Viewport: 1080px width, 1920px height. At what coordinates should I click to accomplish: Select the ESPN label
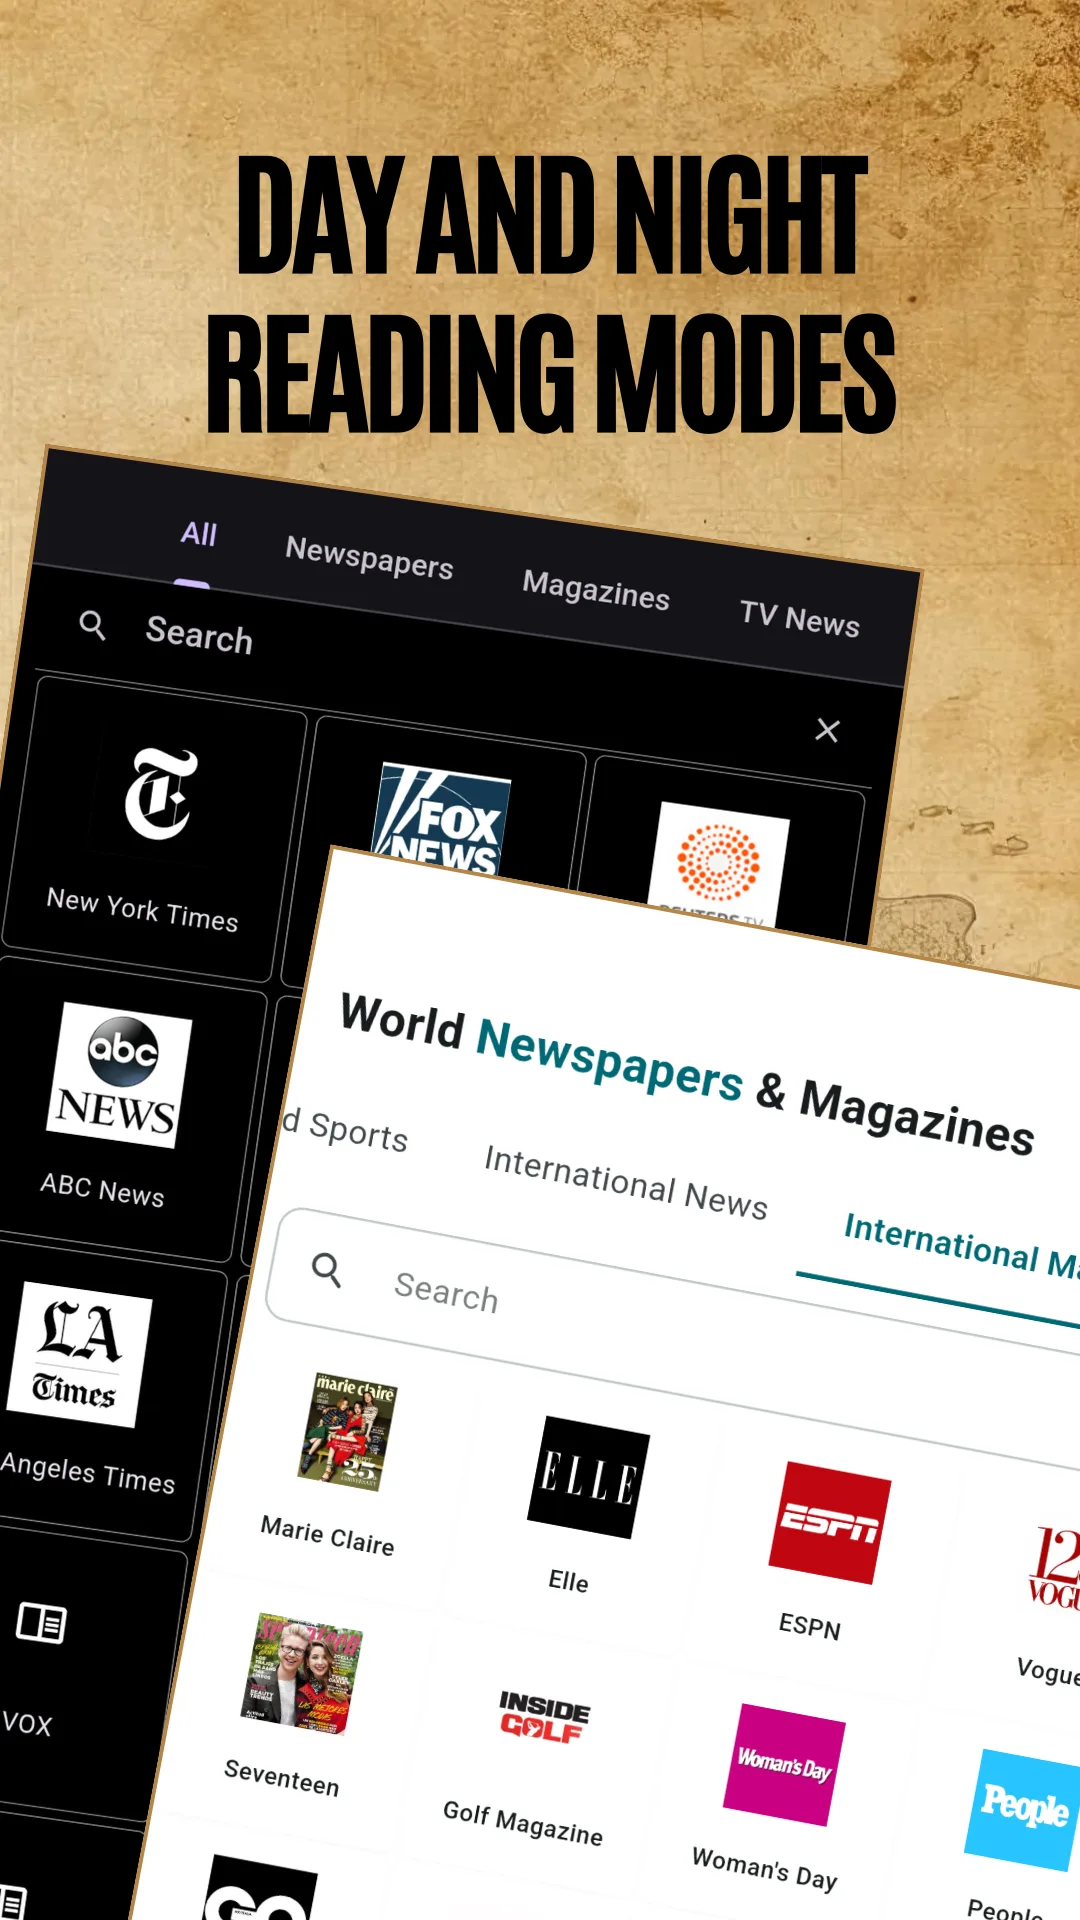pyautogui.click(x=810, y=1625)
